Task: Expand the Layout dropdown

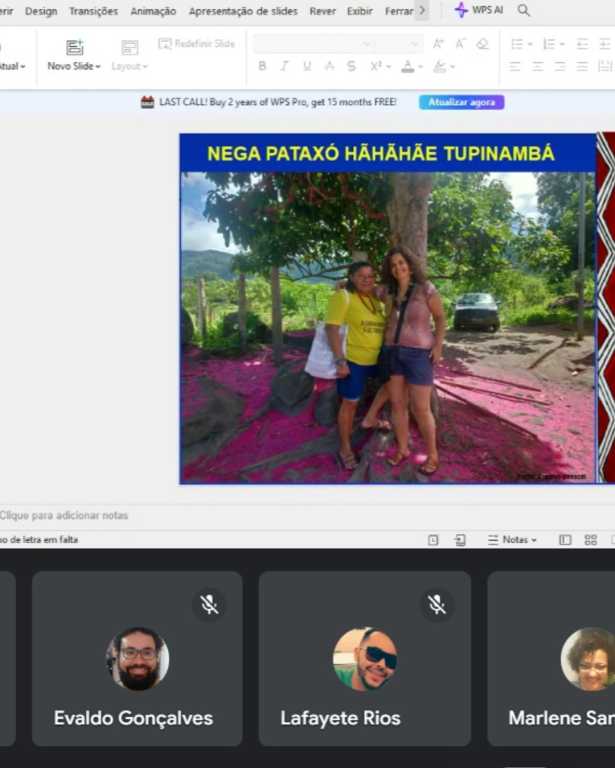Action: 129,66
